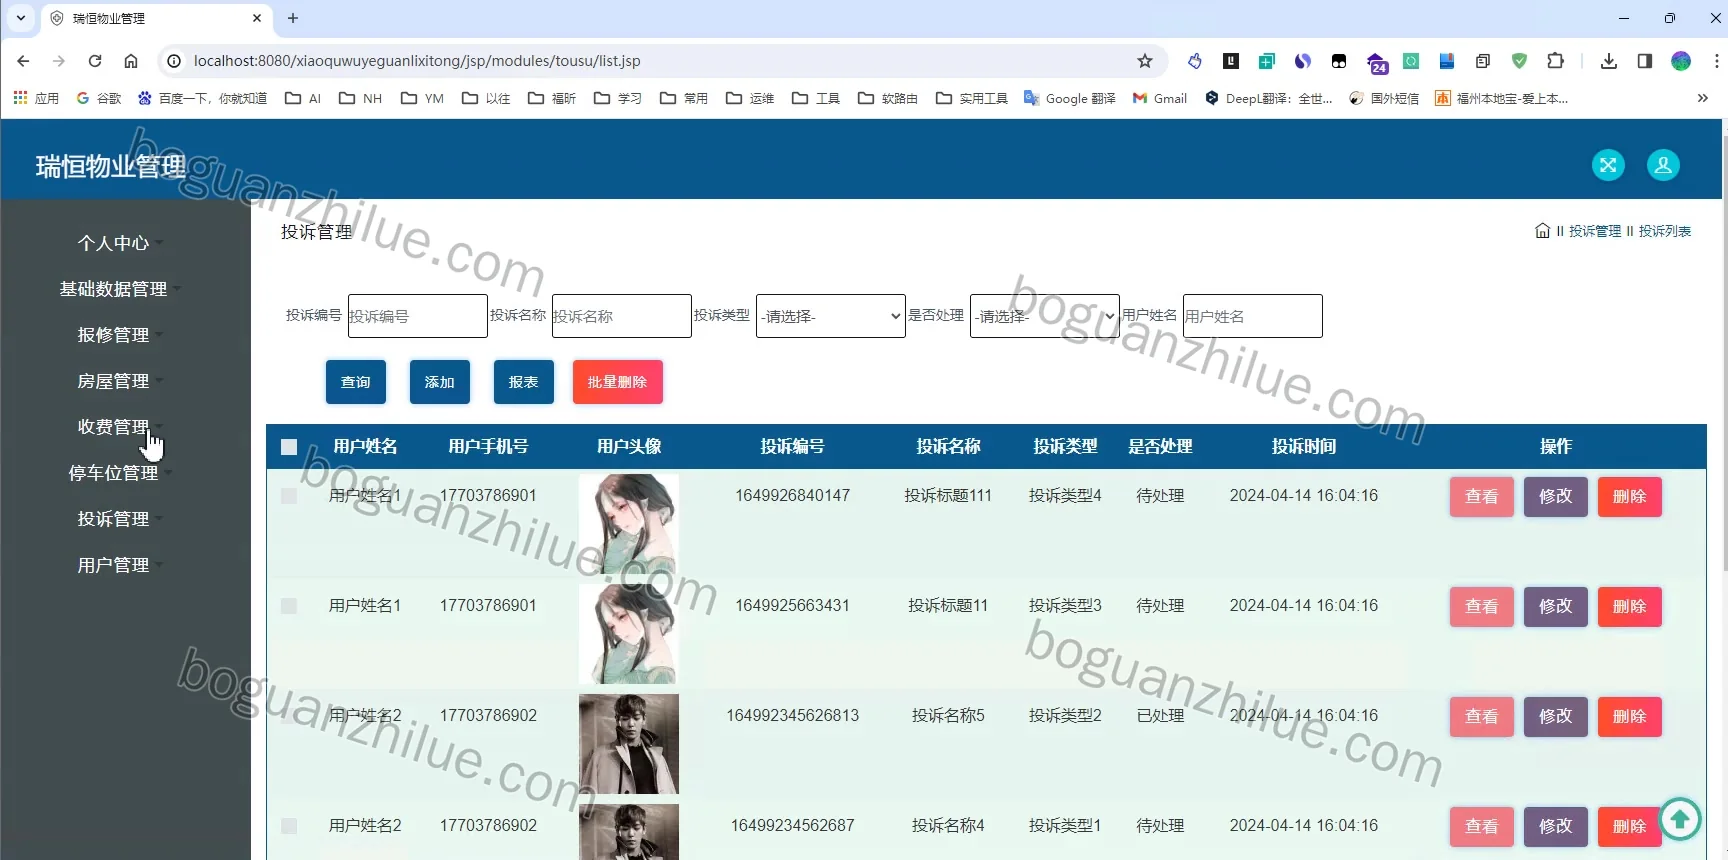Check the row with 投诉标题111
This screenshot has width=1728, height=860.
(289, 496)
